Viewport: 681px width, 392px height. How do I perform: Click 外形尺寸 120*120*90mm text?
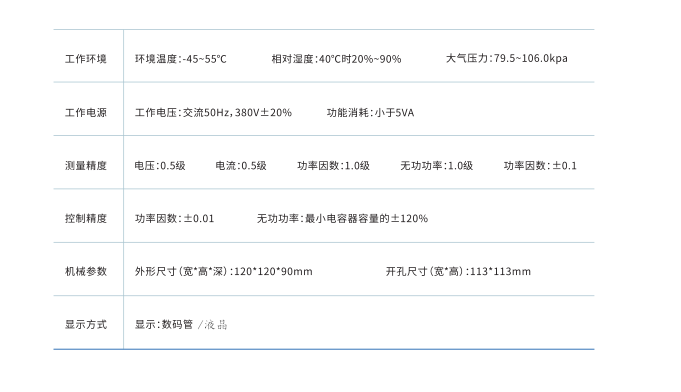224,271
